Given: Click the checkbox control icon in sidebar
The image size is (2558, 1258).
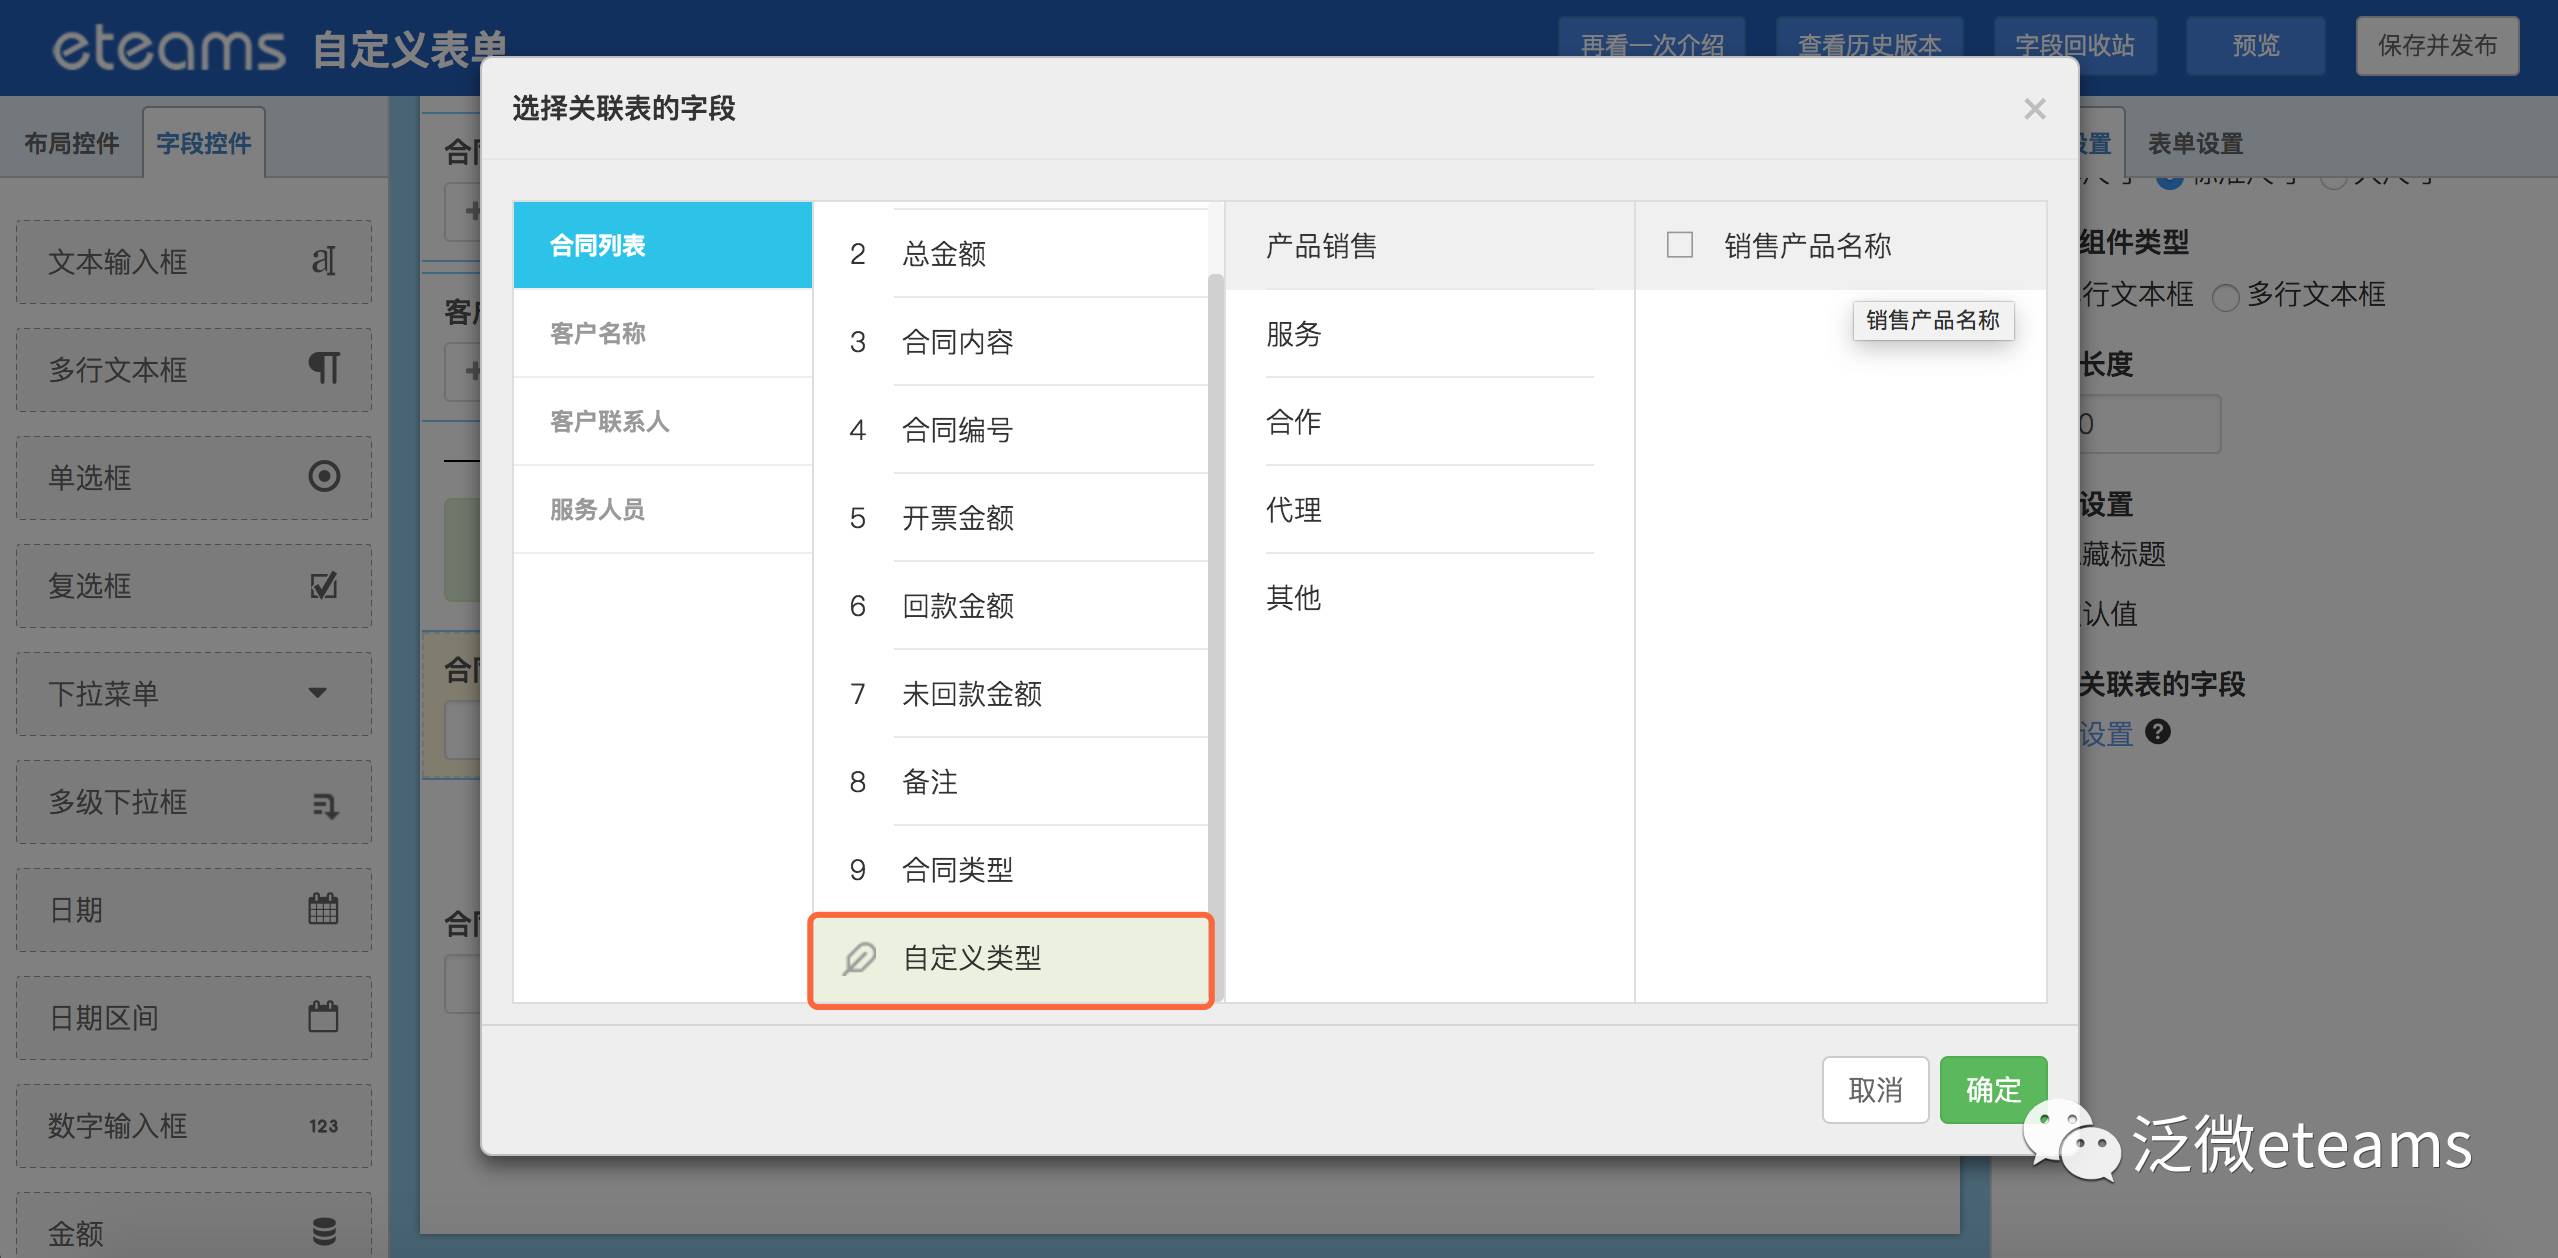Looking at the screenshot, I should coord(323,585).
